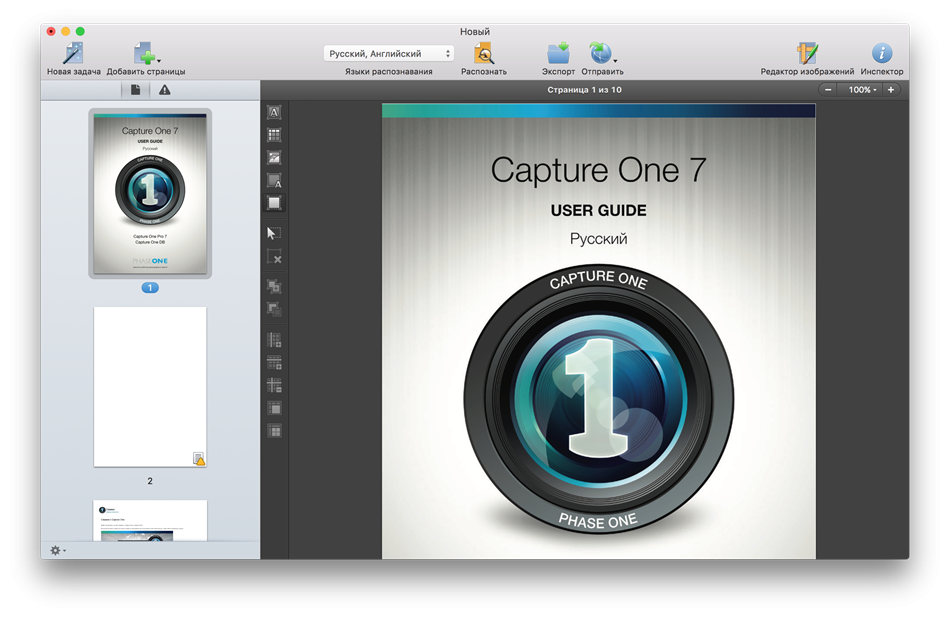The height and width of the screenshot is (617, 950).
Task: Click the delete separator table tool
Action: click(274, 385)
